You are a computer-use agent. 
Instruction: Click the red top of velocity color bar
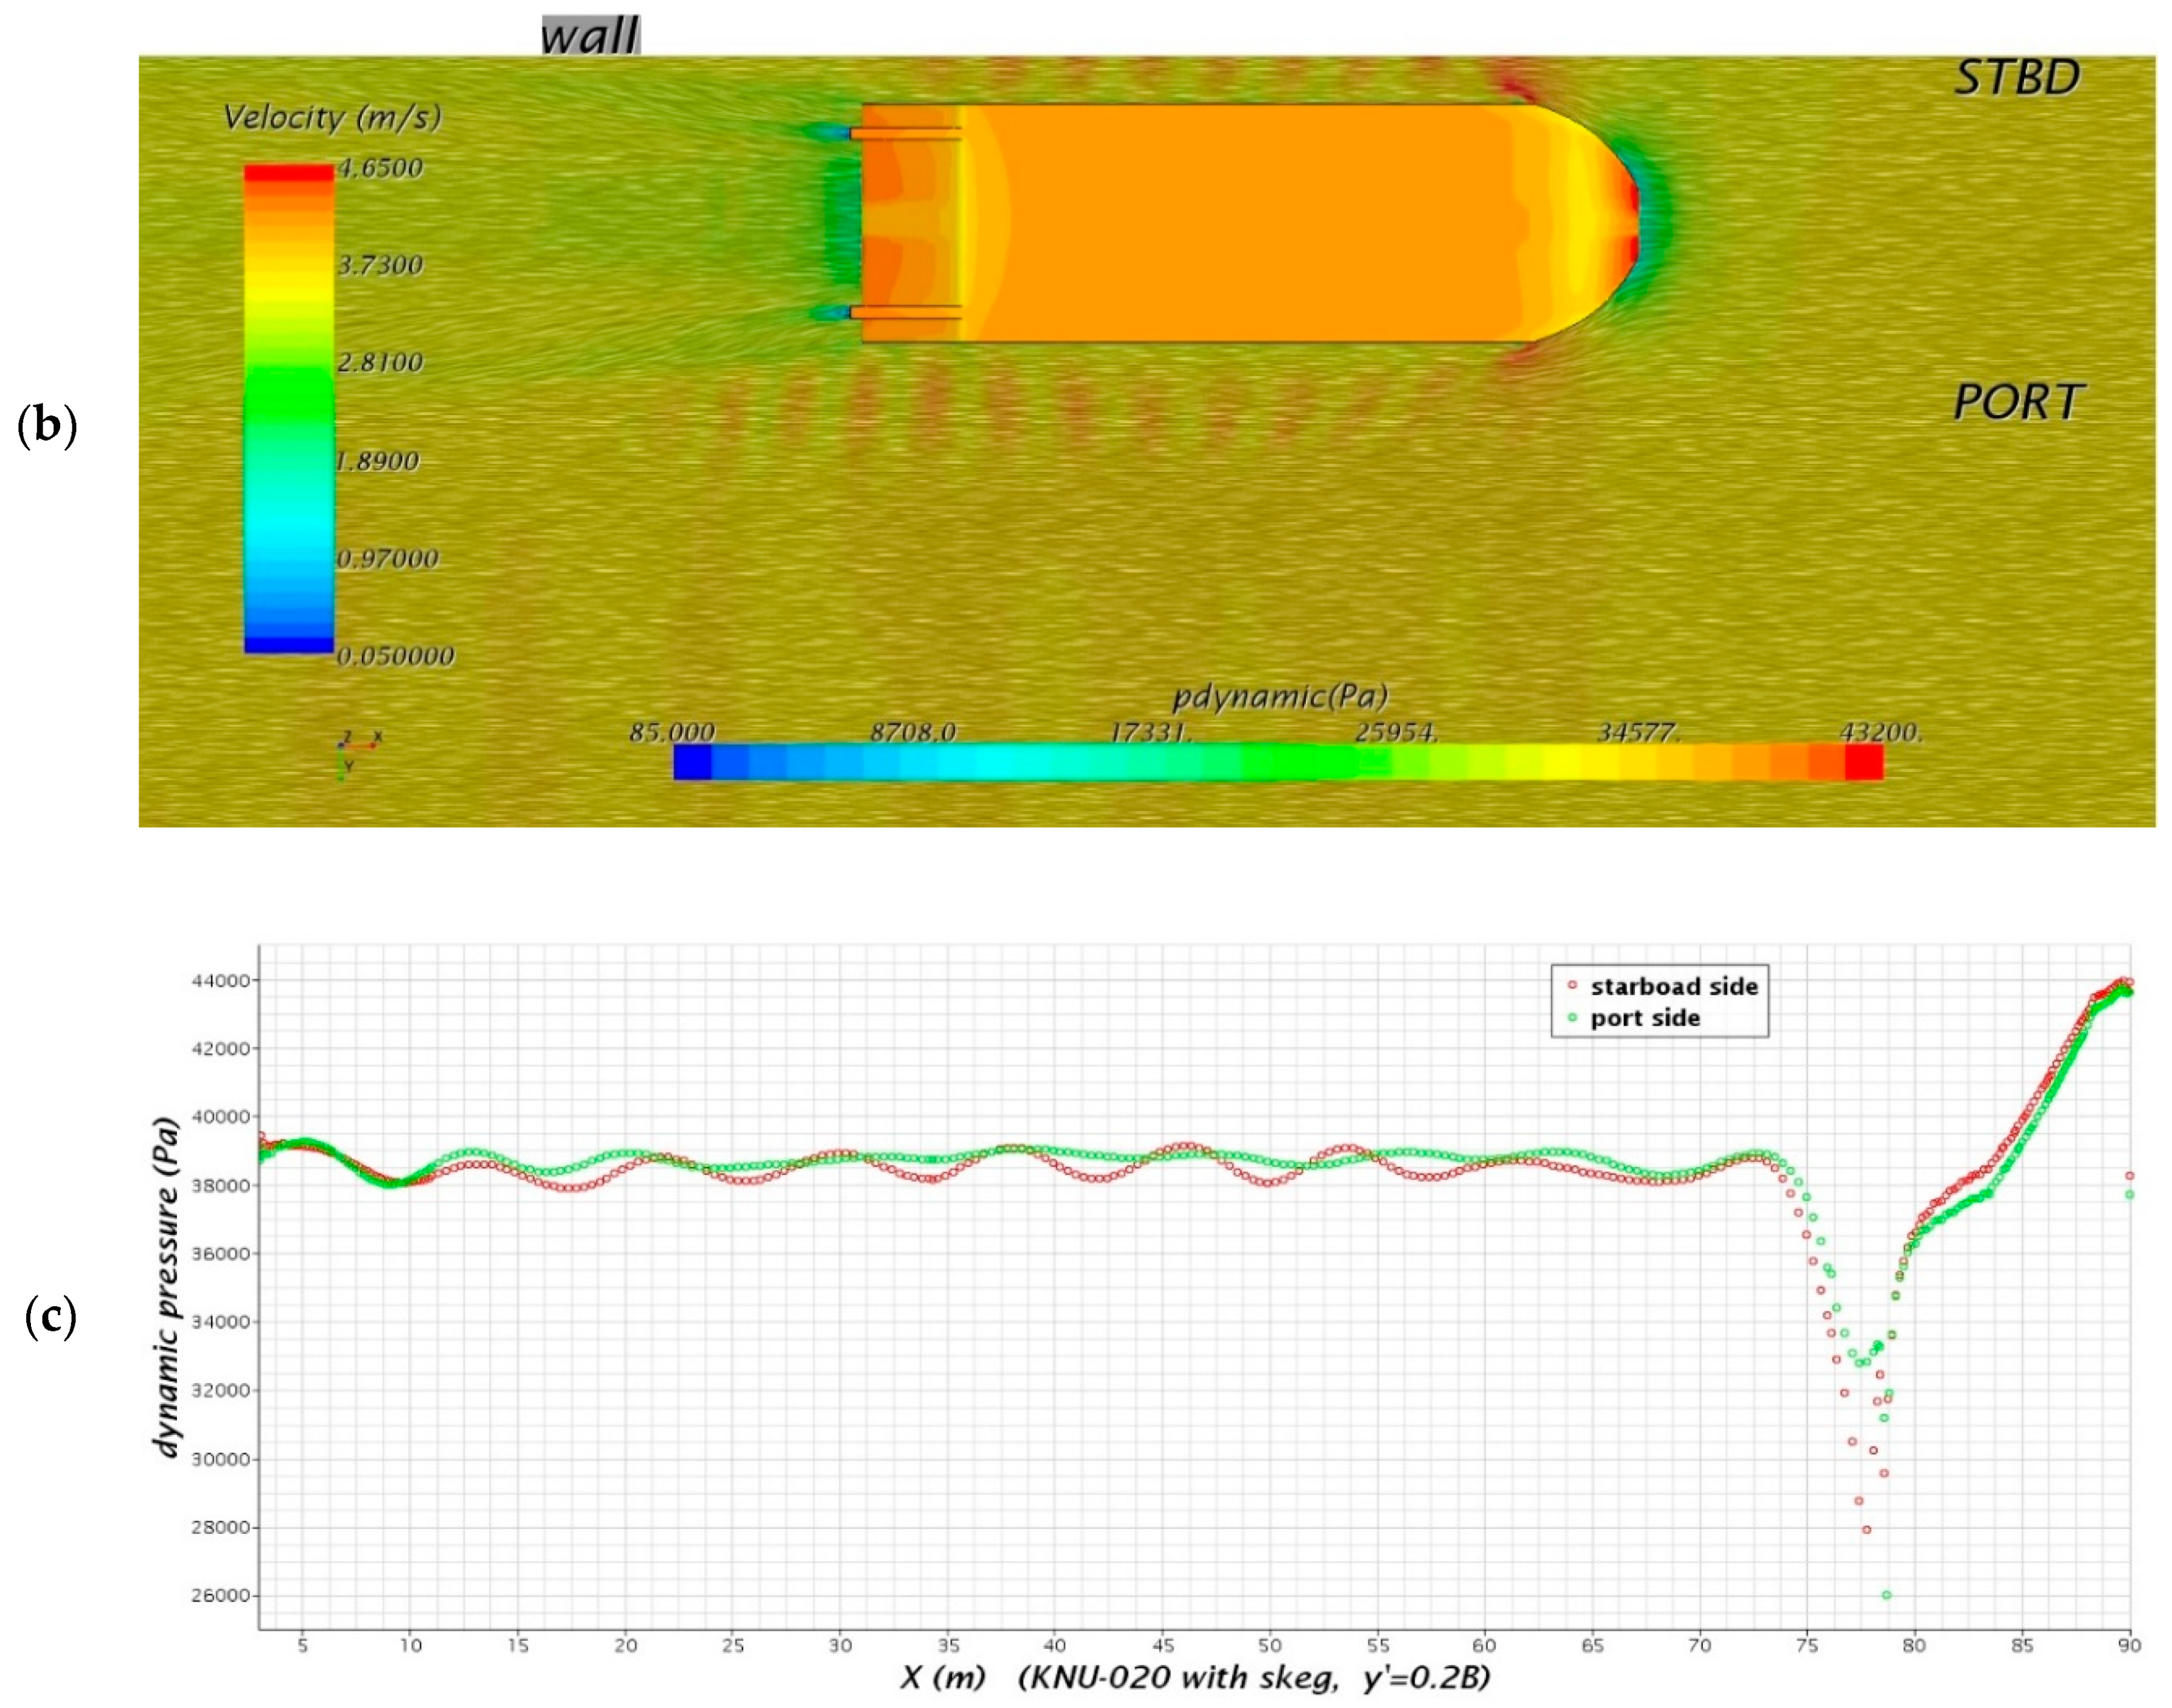pyautogui.click(x=289, y=173)
